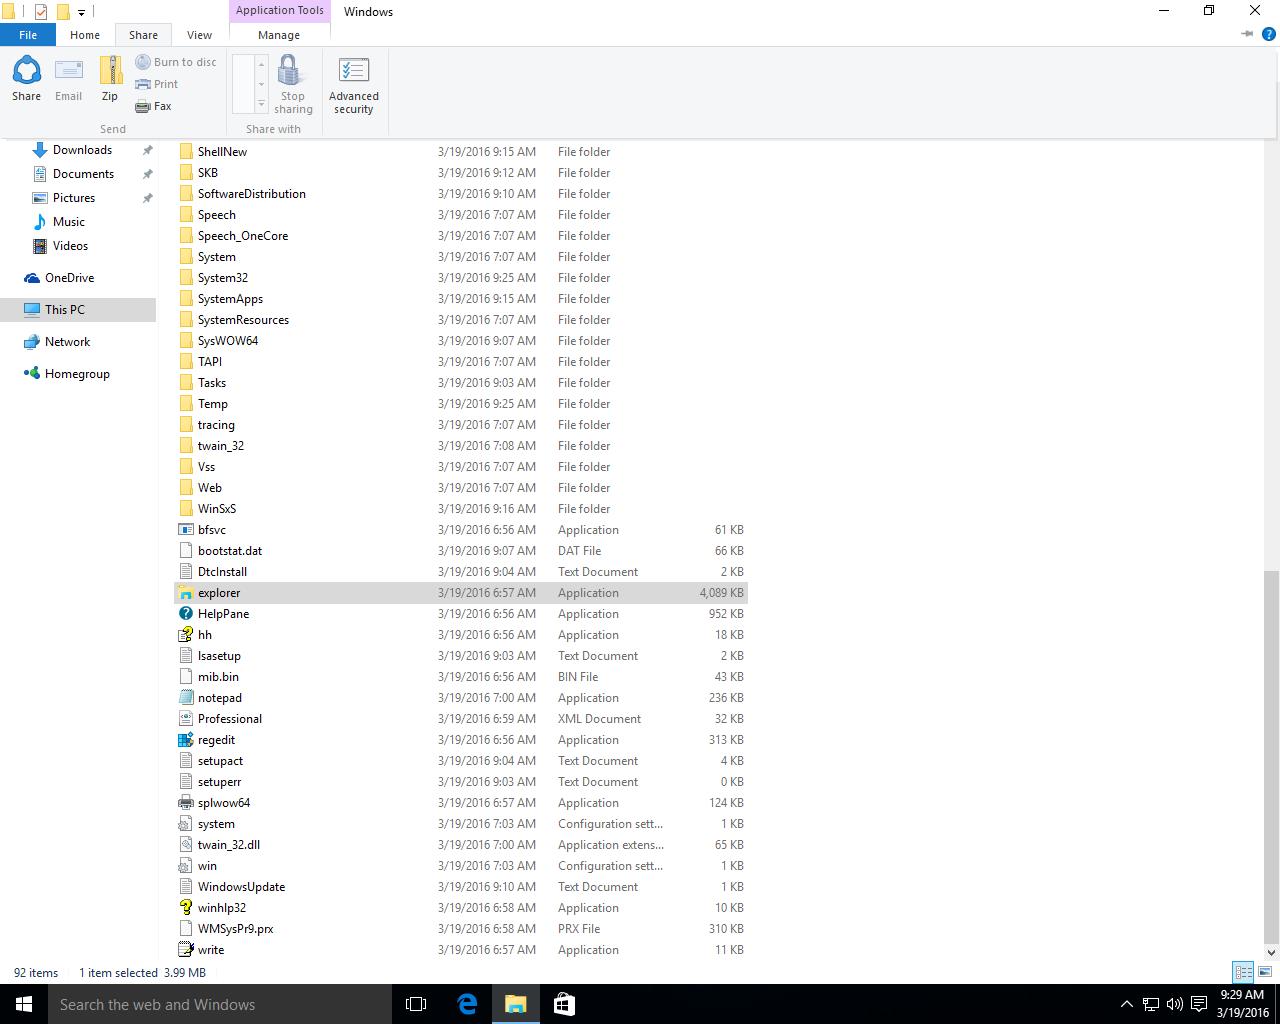The width and height of the screenshot is (1280, 1024).
Task: Select Homegroup in navigation pane
Action: pos(77,374)
